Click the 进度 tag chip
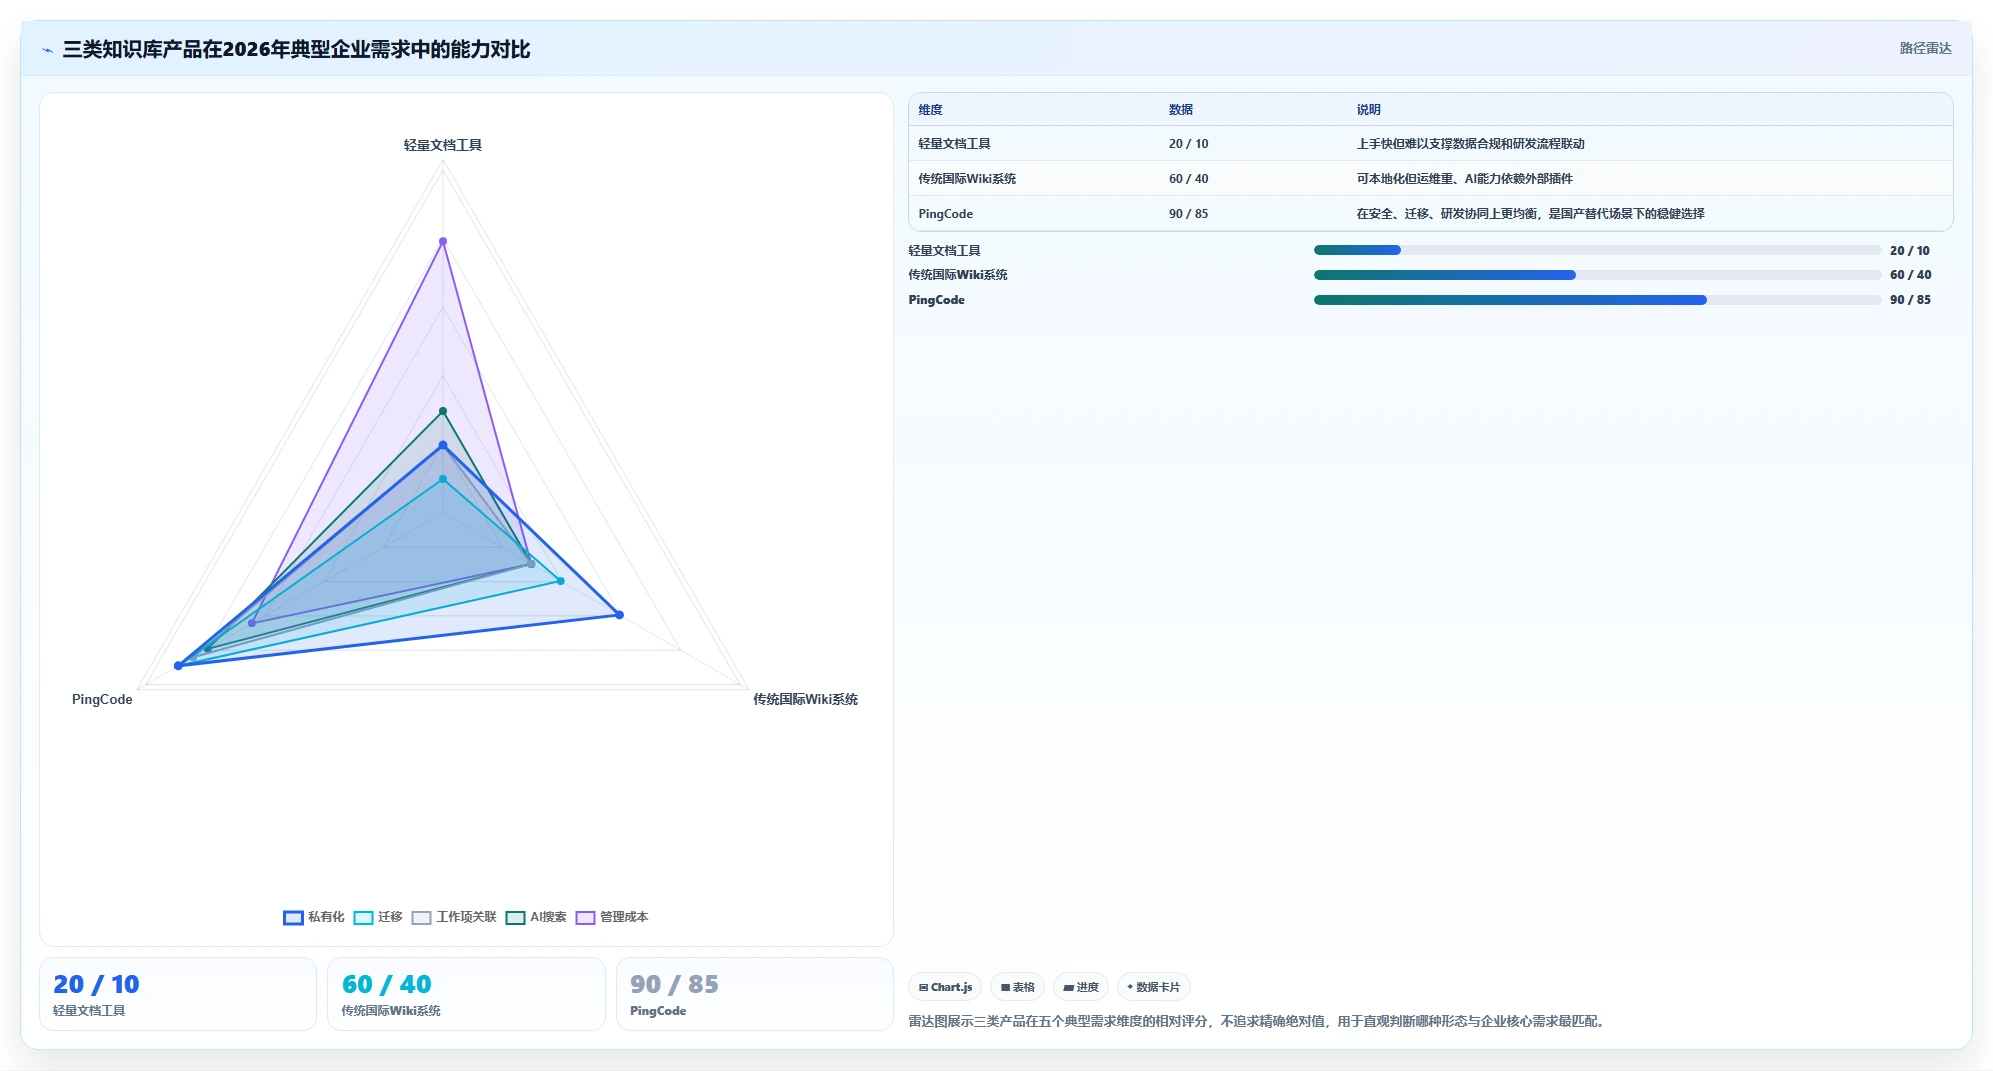The image size is (1993, 1071). tap(1081, 987)
